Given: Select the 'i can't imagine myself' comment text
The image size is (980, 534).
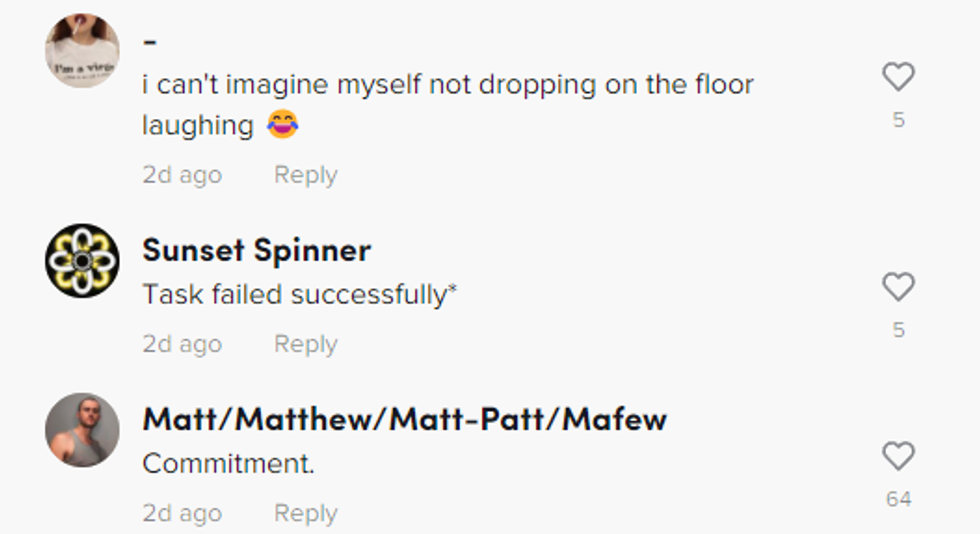Looking at the screenshot, I should pyautogui.click(x=447, y=86).
